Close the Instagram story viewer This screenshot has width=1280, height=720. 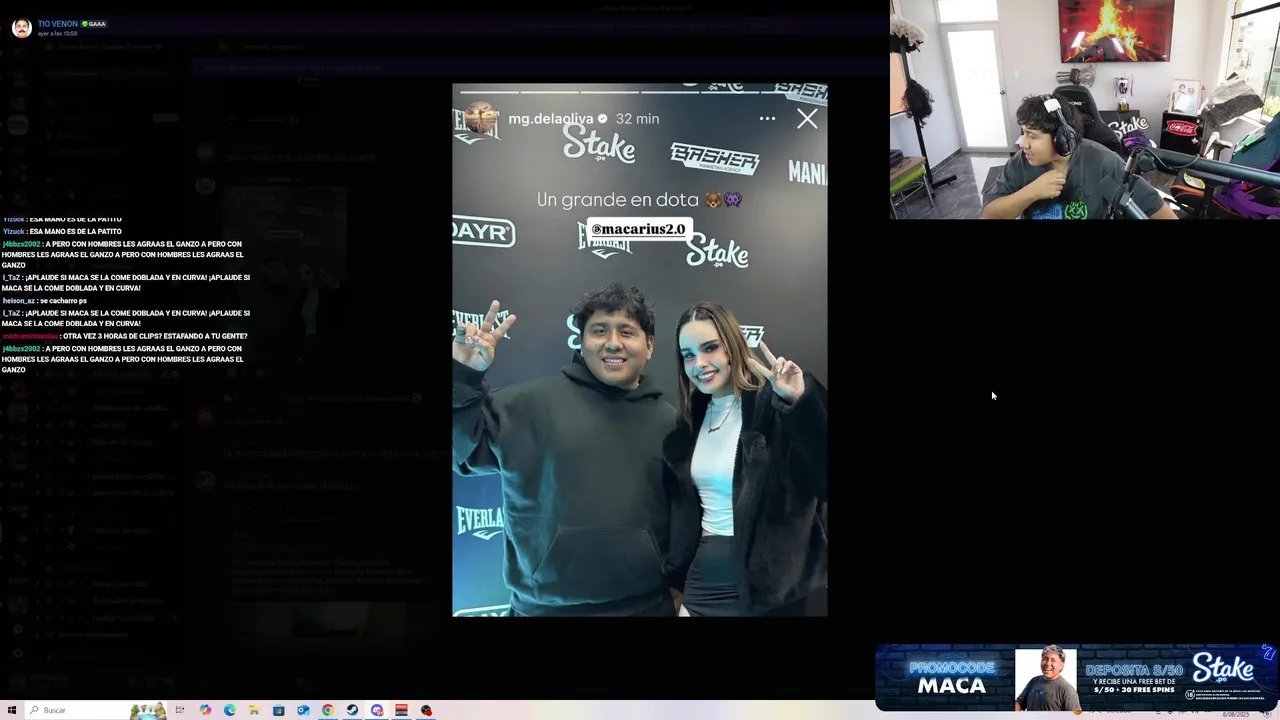click(x=807, y=119)
